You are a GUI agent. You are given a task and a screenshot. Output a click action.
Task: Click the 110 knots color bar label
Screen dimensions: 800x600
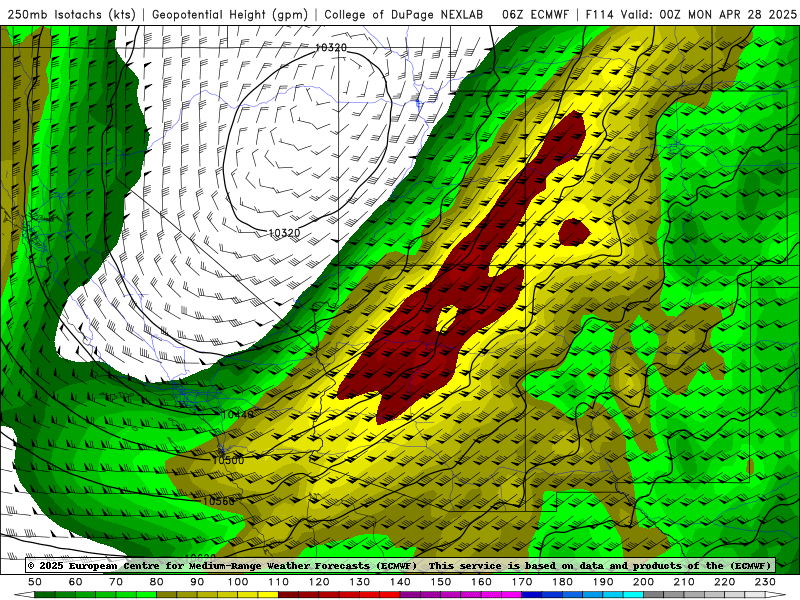pyautogui.click(x=279, y=582)
